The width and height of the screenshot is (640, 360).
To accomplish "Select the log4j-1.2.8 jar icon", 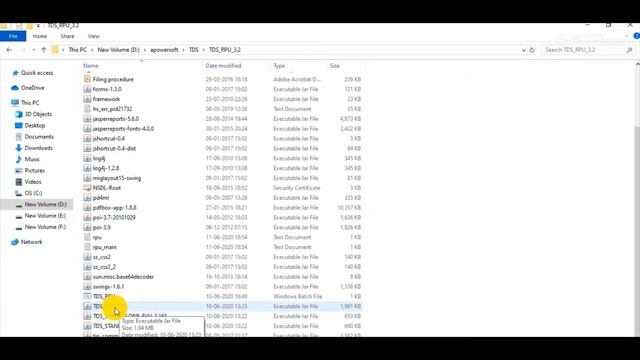I will [x=87, y=168].
